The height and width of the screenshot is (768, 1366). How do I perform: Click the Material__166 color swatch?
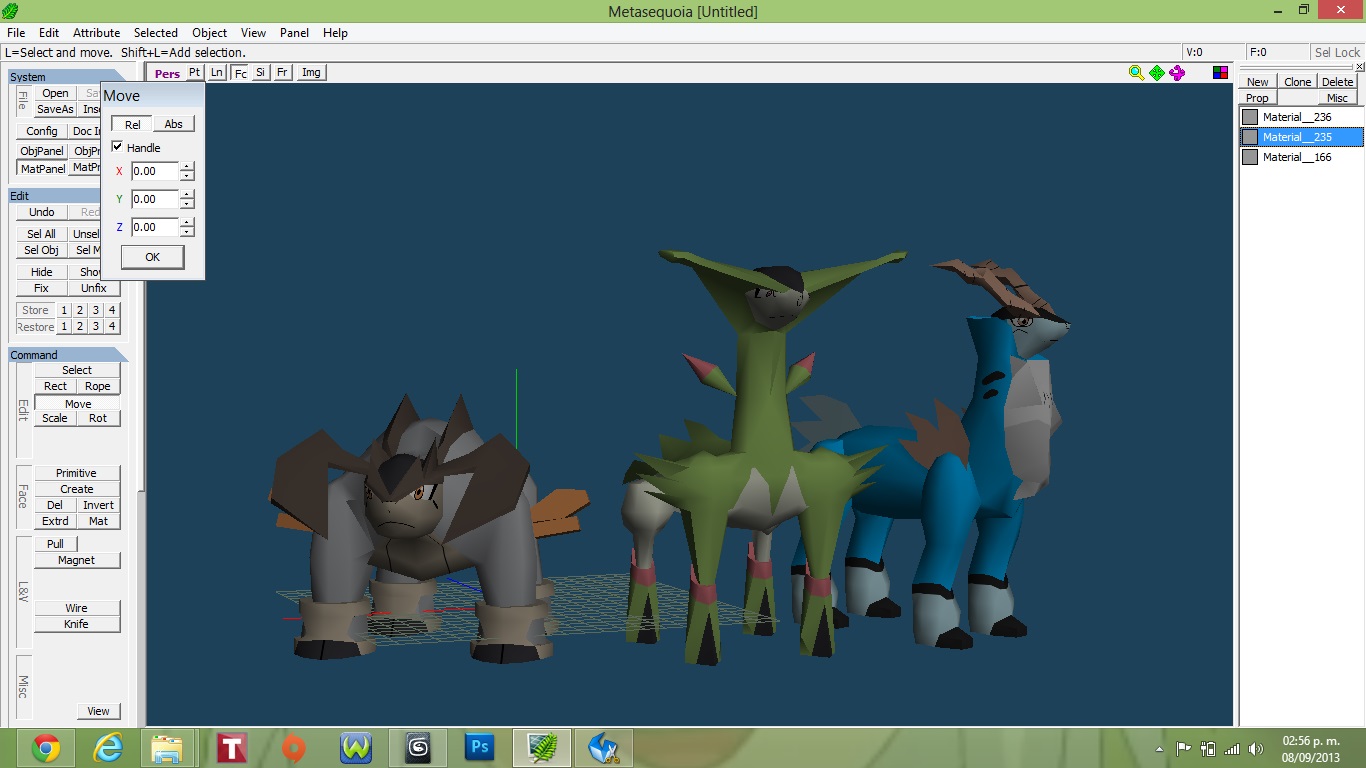coord(1250,157)
